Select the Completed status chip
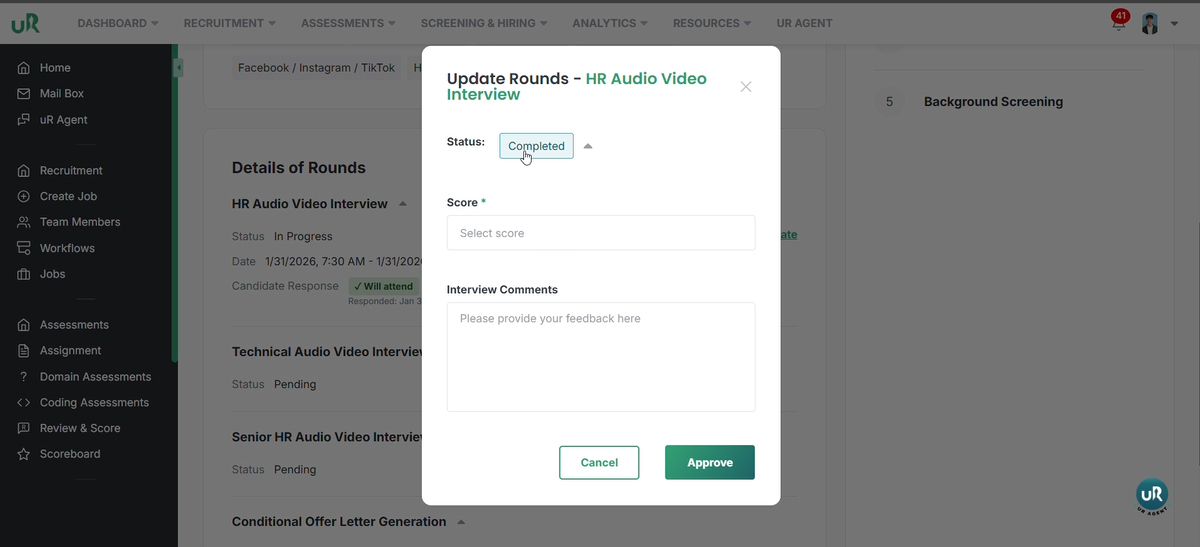 pyautogui.click(x=536, y=146)
